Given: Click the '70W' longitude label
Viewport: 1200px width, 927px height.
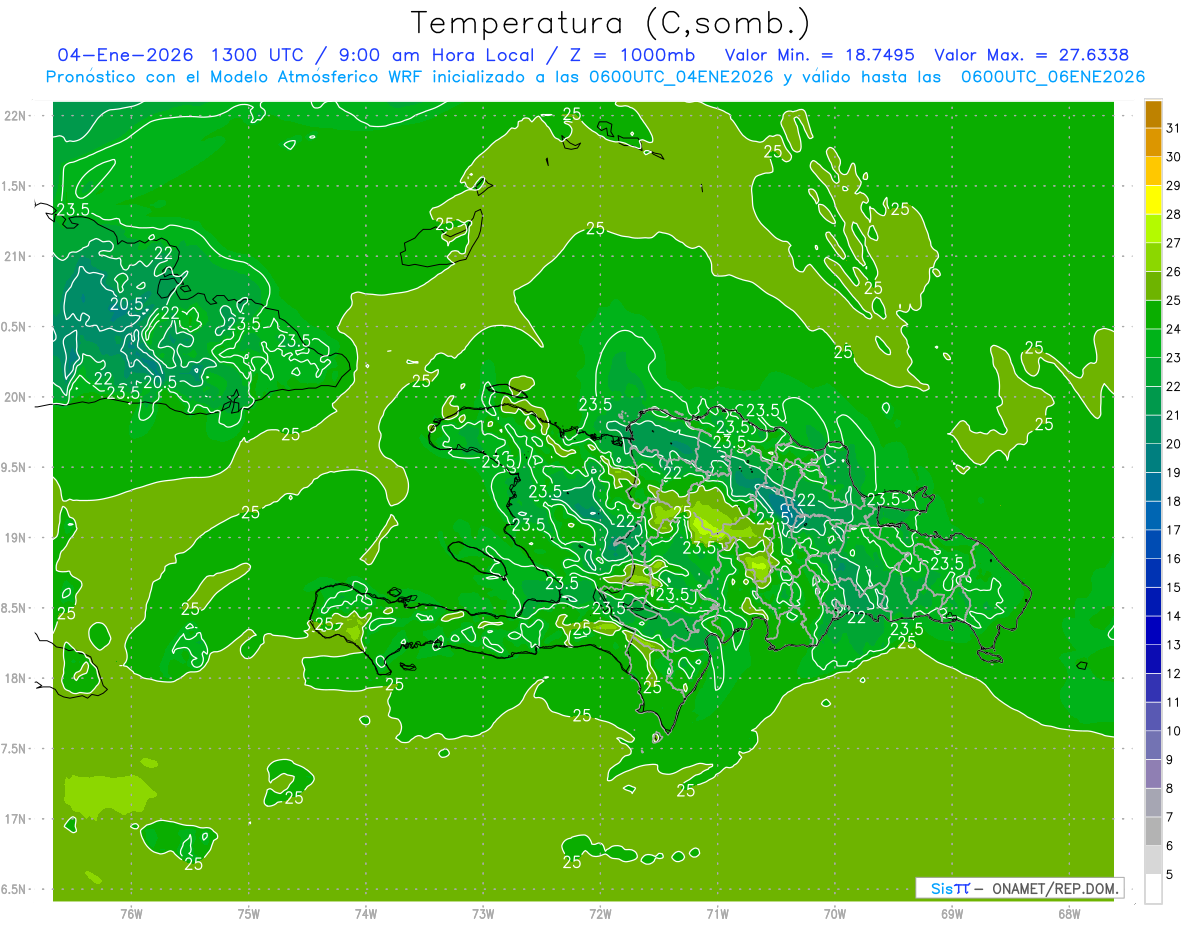Looking at the screenshot, I should (835, 913).
